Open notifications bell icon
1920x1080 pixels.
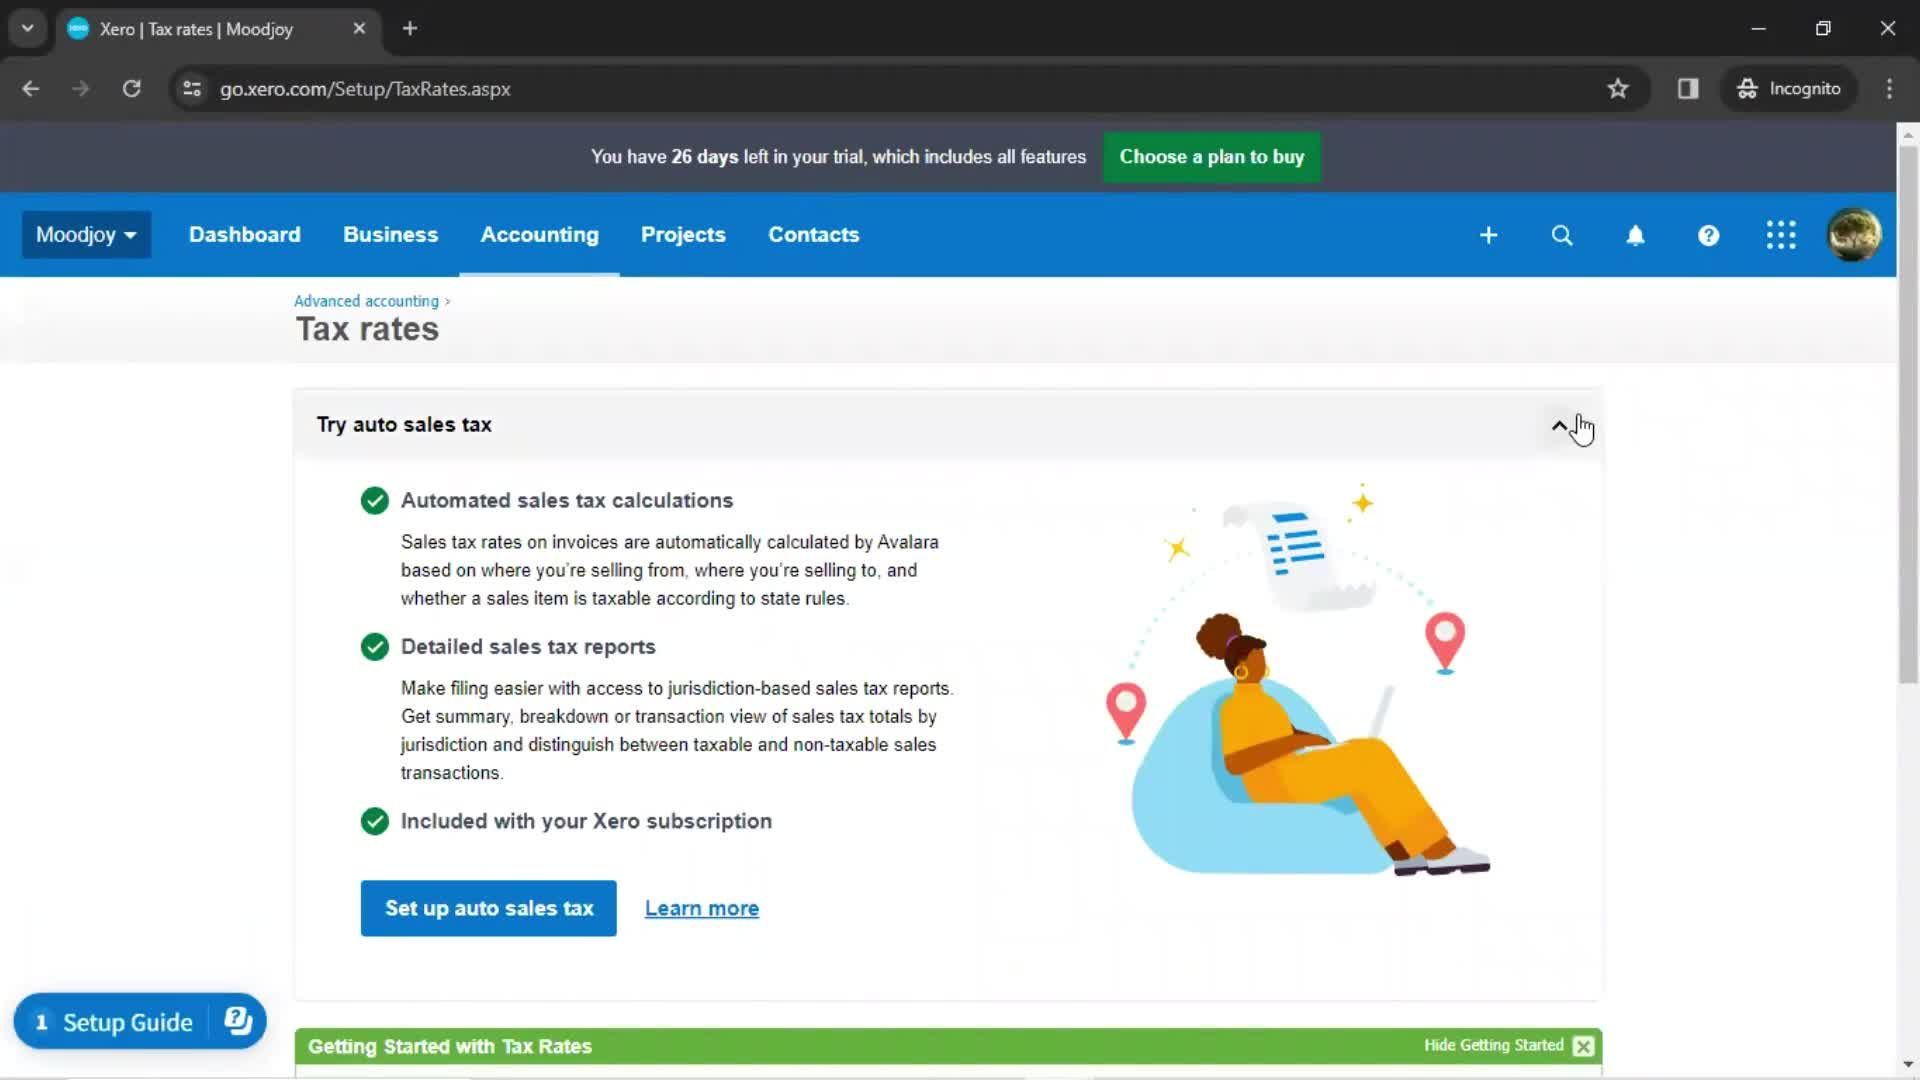[x=1635, y=235]
